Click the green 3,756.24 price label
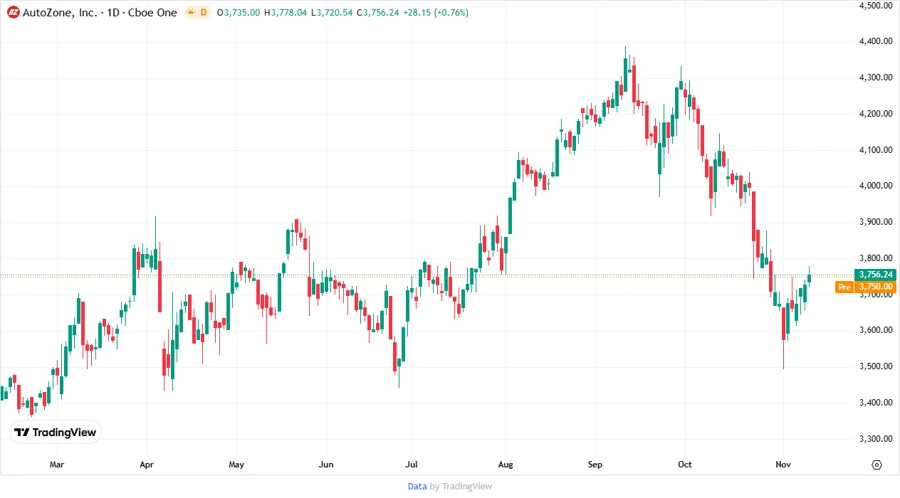The height and width of the screenshot is (498, 900). (x=875, y=274)
